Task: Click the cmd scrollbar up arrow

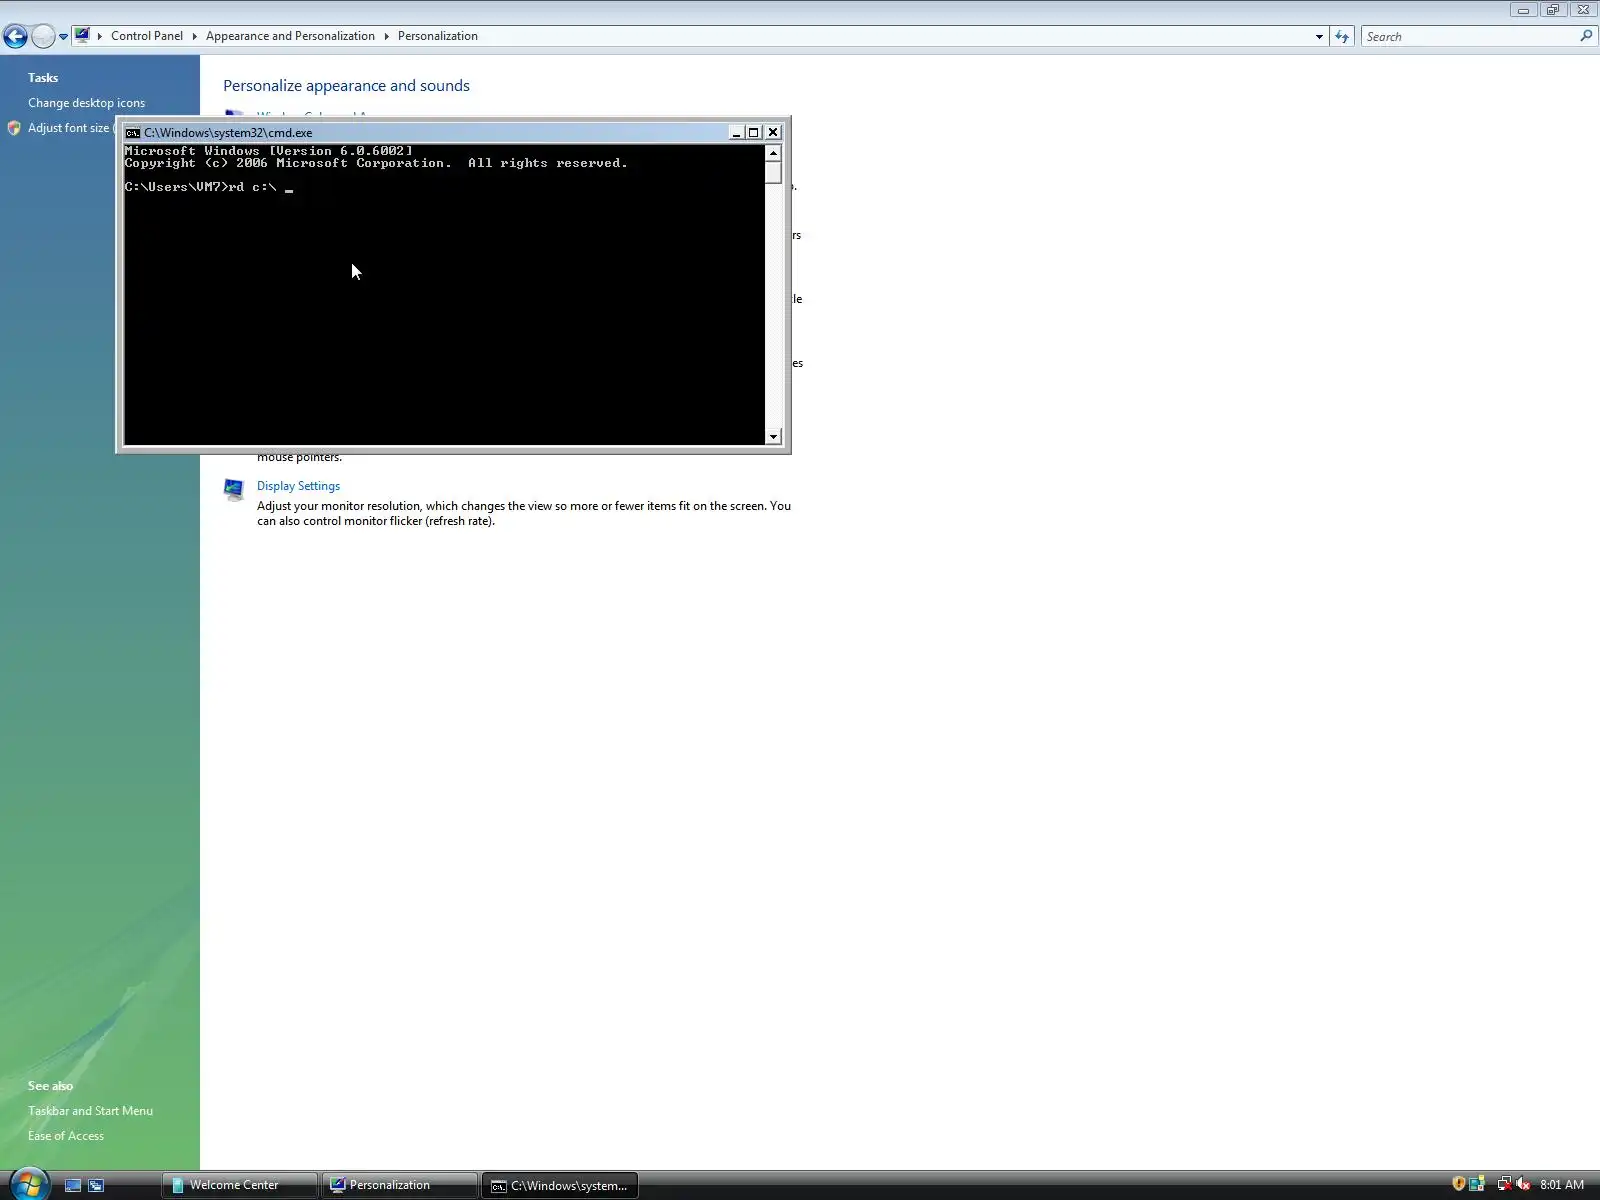Action: coord(773,153)
